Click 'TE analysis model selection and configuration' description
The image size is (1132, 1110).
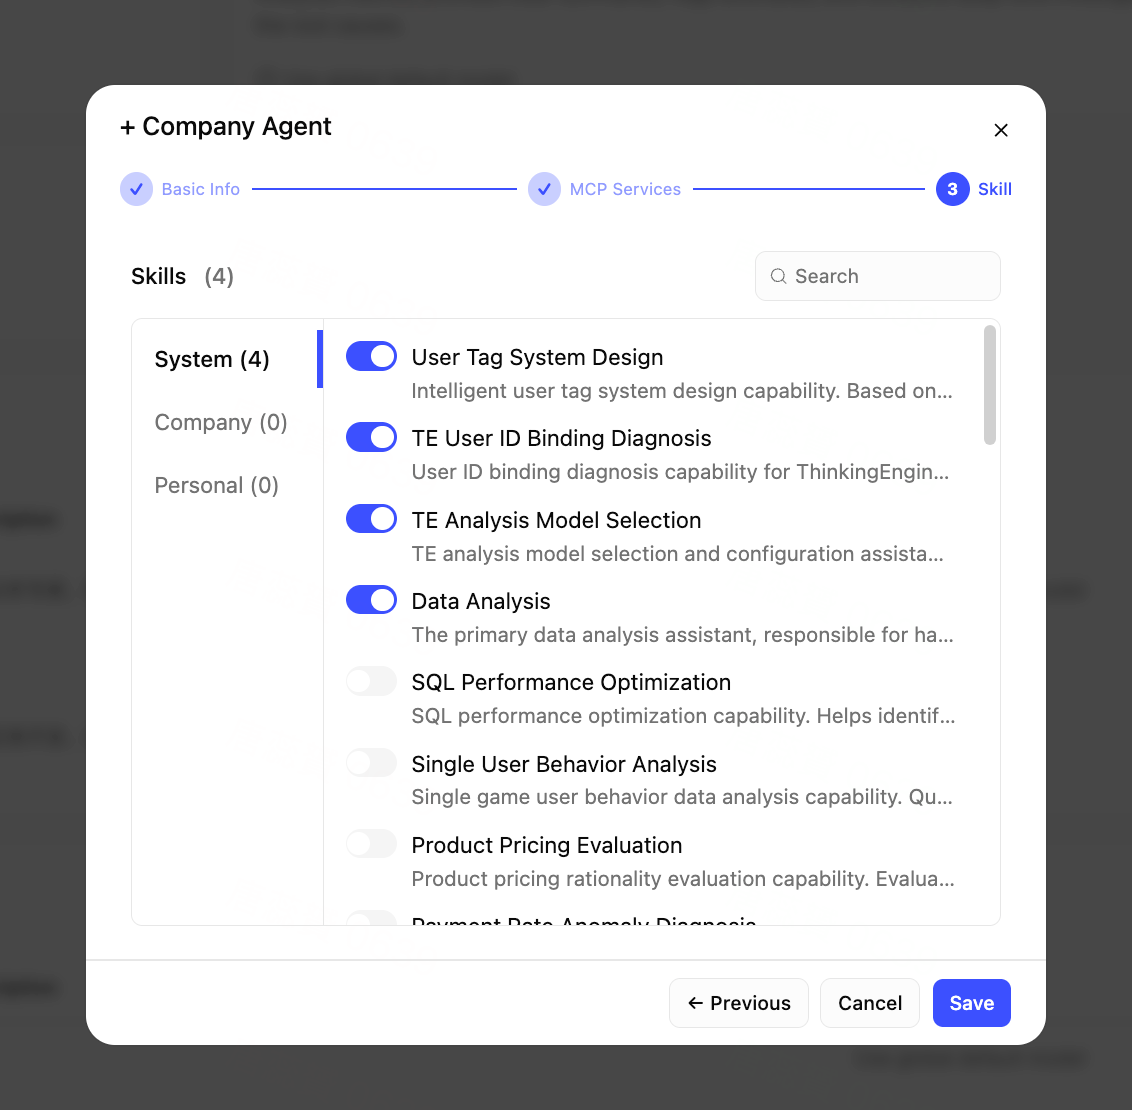tap(677, 554)
